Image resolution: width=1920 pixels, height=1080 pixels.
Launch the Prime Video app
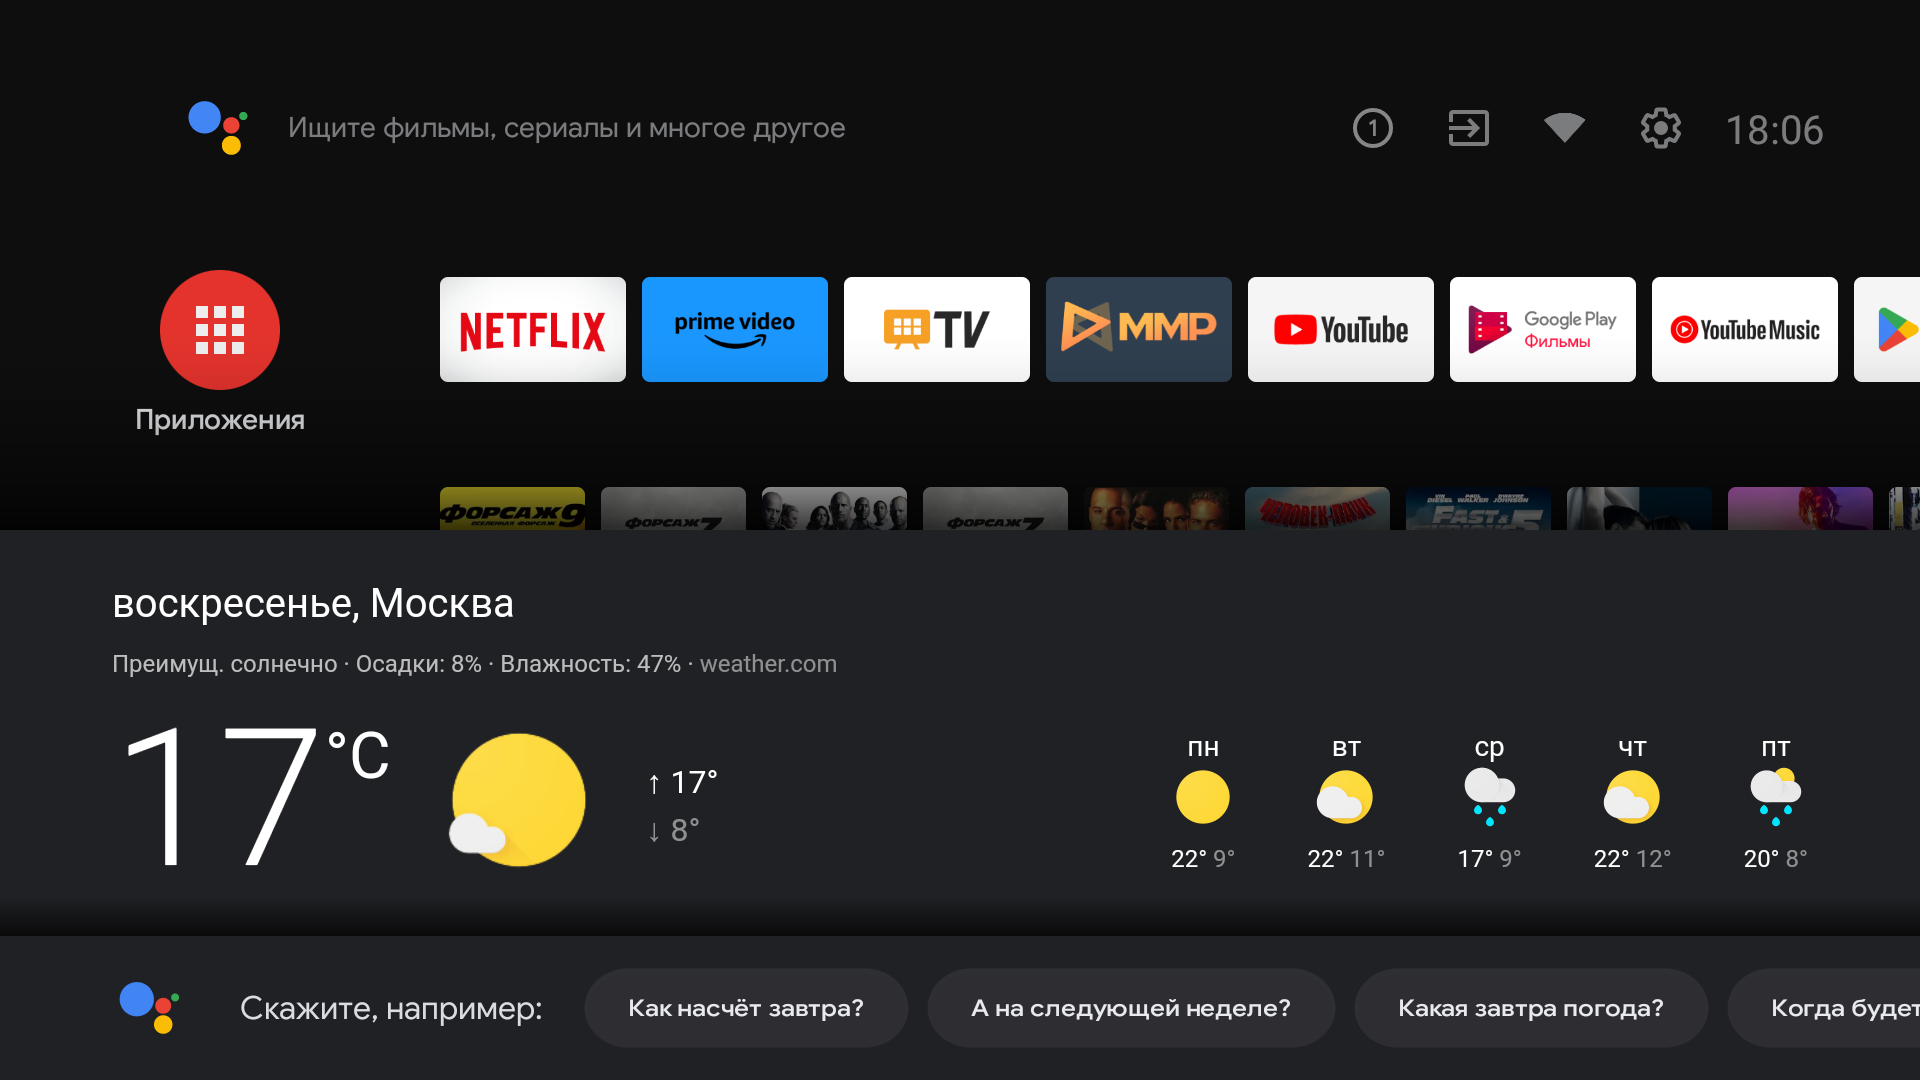pyautogui.click(x=734, y=329)
